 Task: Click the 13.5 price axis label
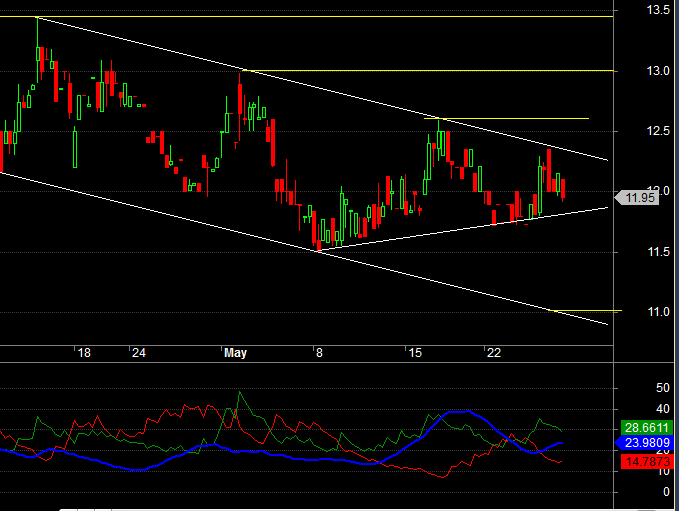(658, 10)
